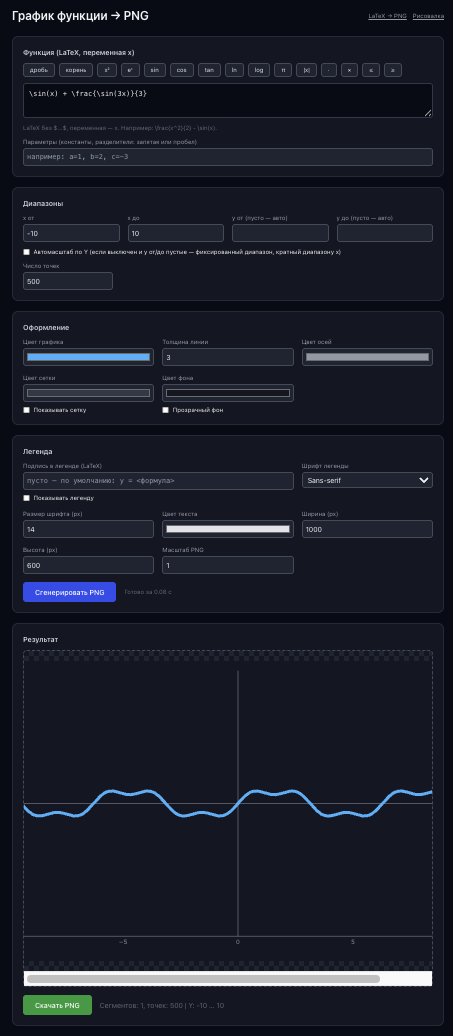Insert the log function

[259, 70]
